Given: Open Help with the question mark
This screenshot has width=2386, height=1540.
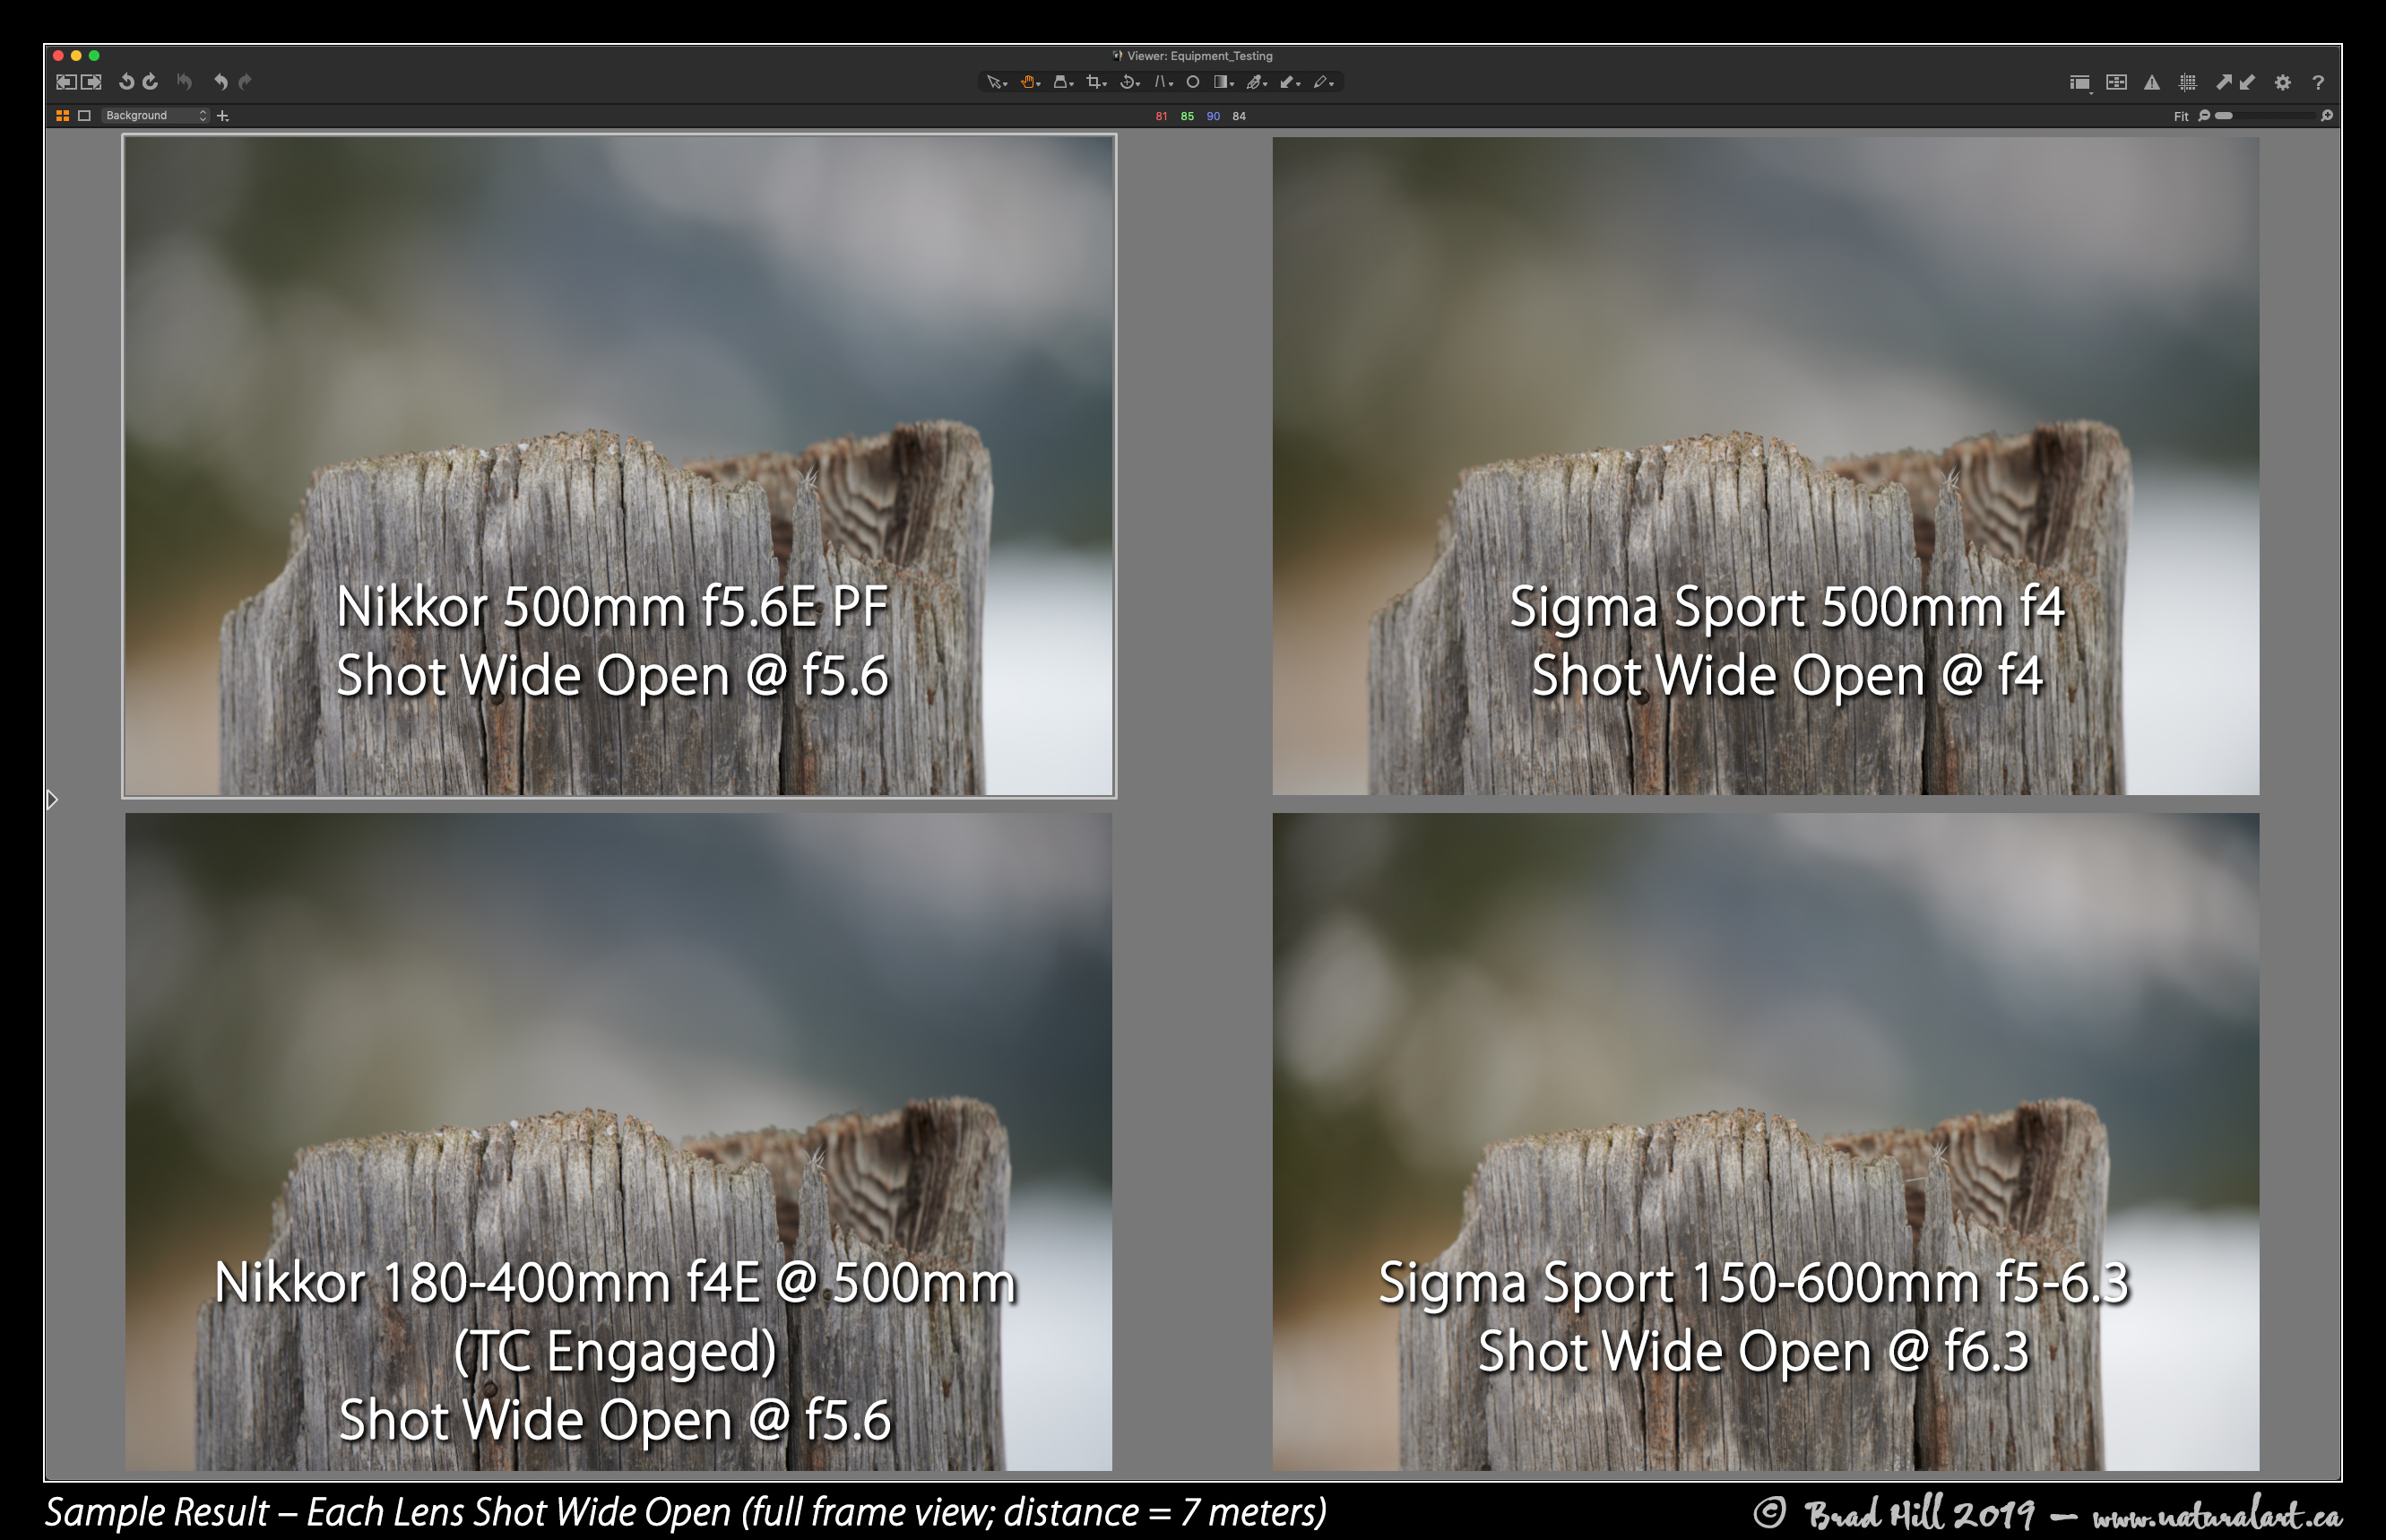Looking at the screenshot, I should pos(2318,83).
